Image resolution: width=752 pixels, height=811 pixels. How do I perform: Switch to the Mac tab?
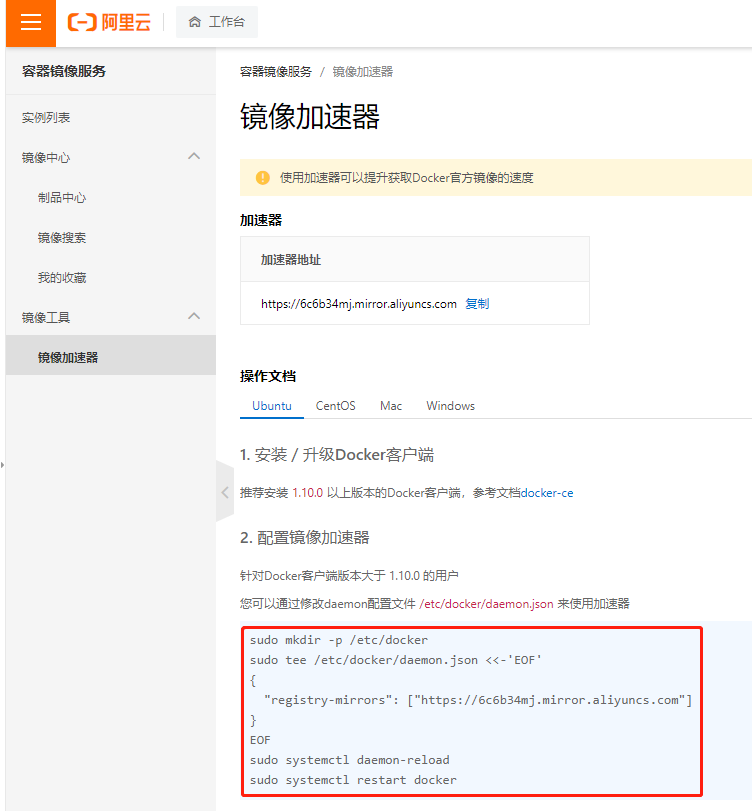pyautogui.click(x=391, y=406)
